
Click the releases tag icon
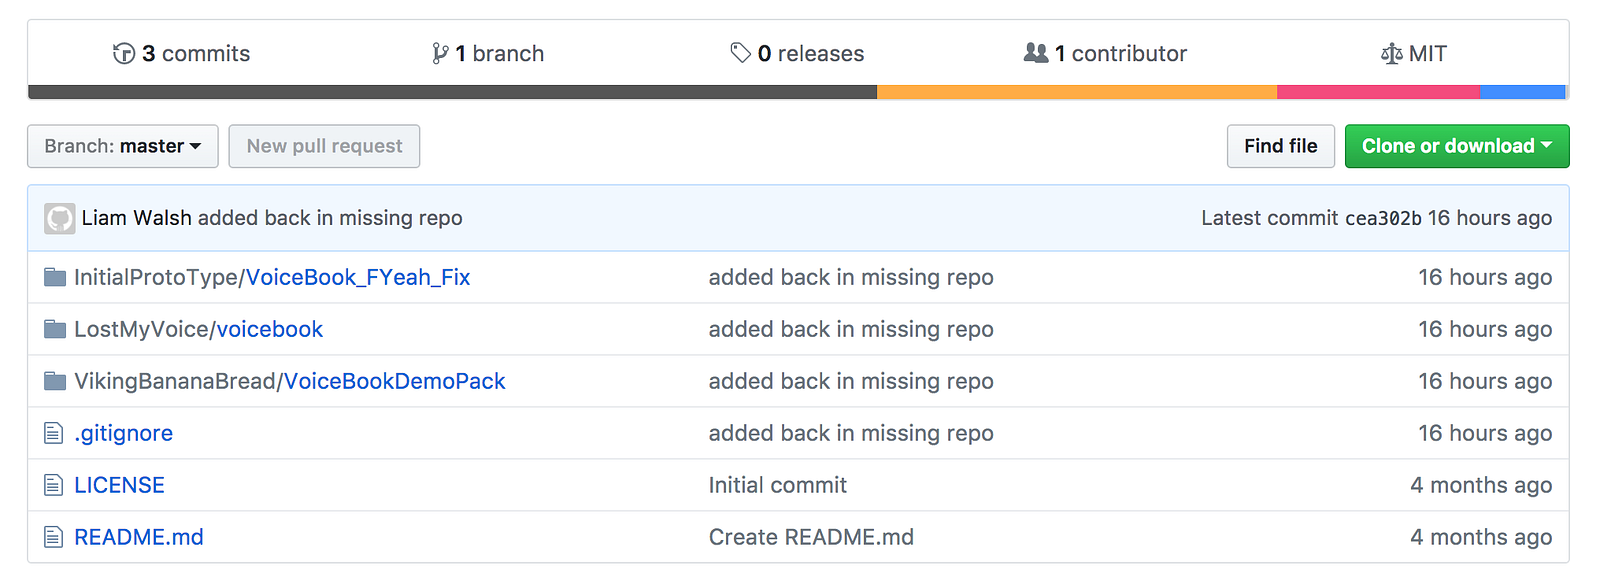pos(740,53)
